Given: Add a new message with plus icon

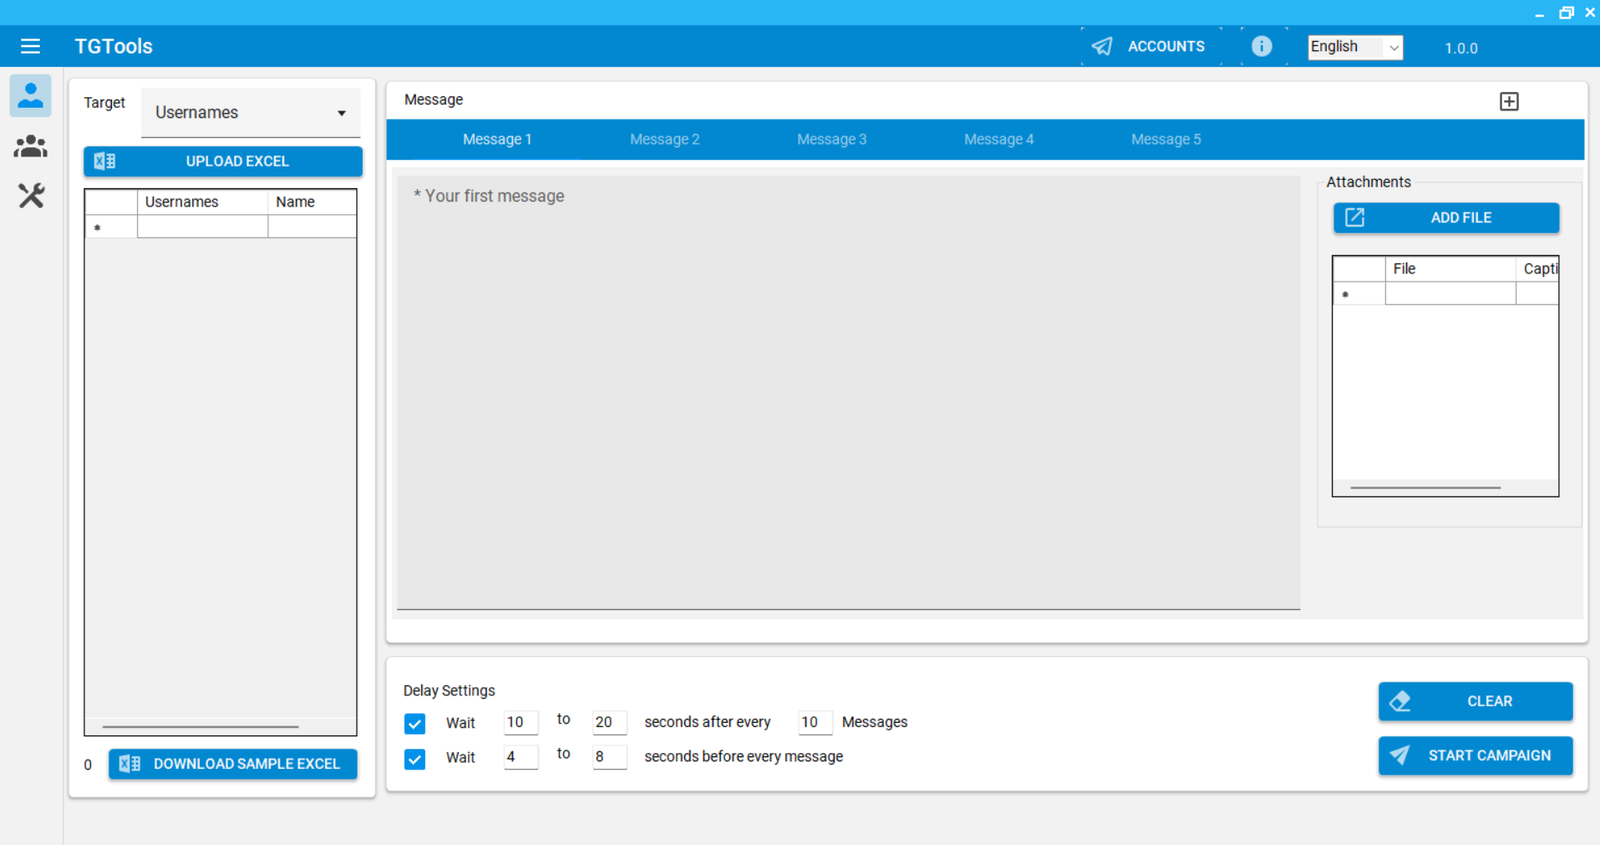Looking at the screenshot, I should tap(1509, 101).
